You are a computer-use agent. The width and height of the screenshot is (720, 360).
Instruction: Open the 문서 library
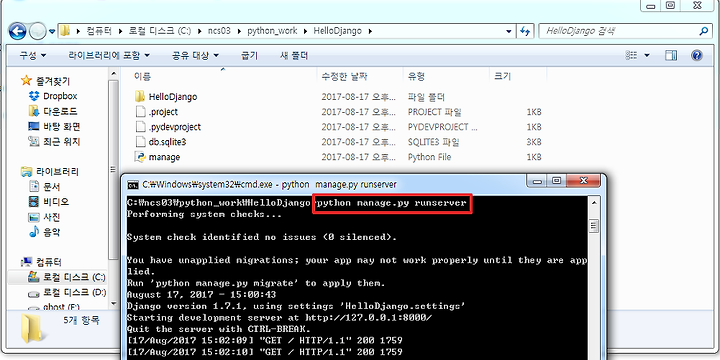coord(51,187)
